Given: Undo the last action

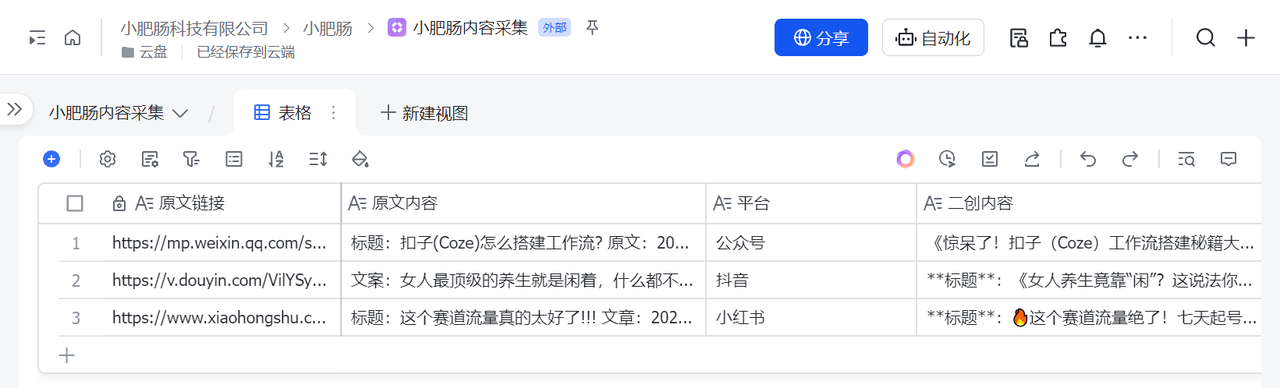Looking at the screenshot, I should [x=1089, y=159].
